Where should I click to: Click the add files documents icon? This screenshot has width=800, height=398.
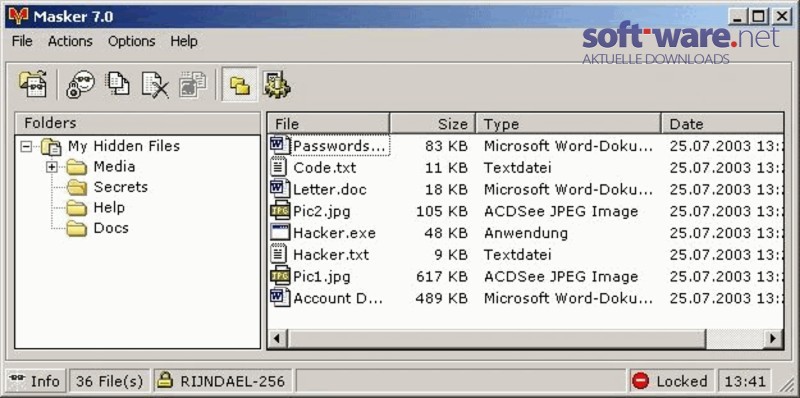point(117,85)
